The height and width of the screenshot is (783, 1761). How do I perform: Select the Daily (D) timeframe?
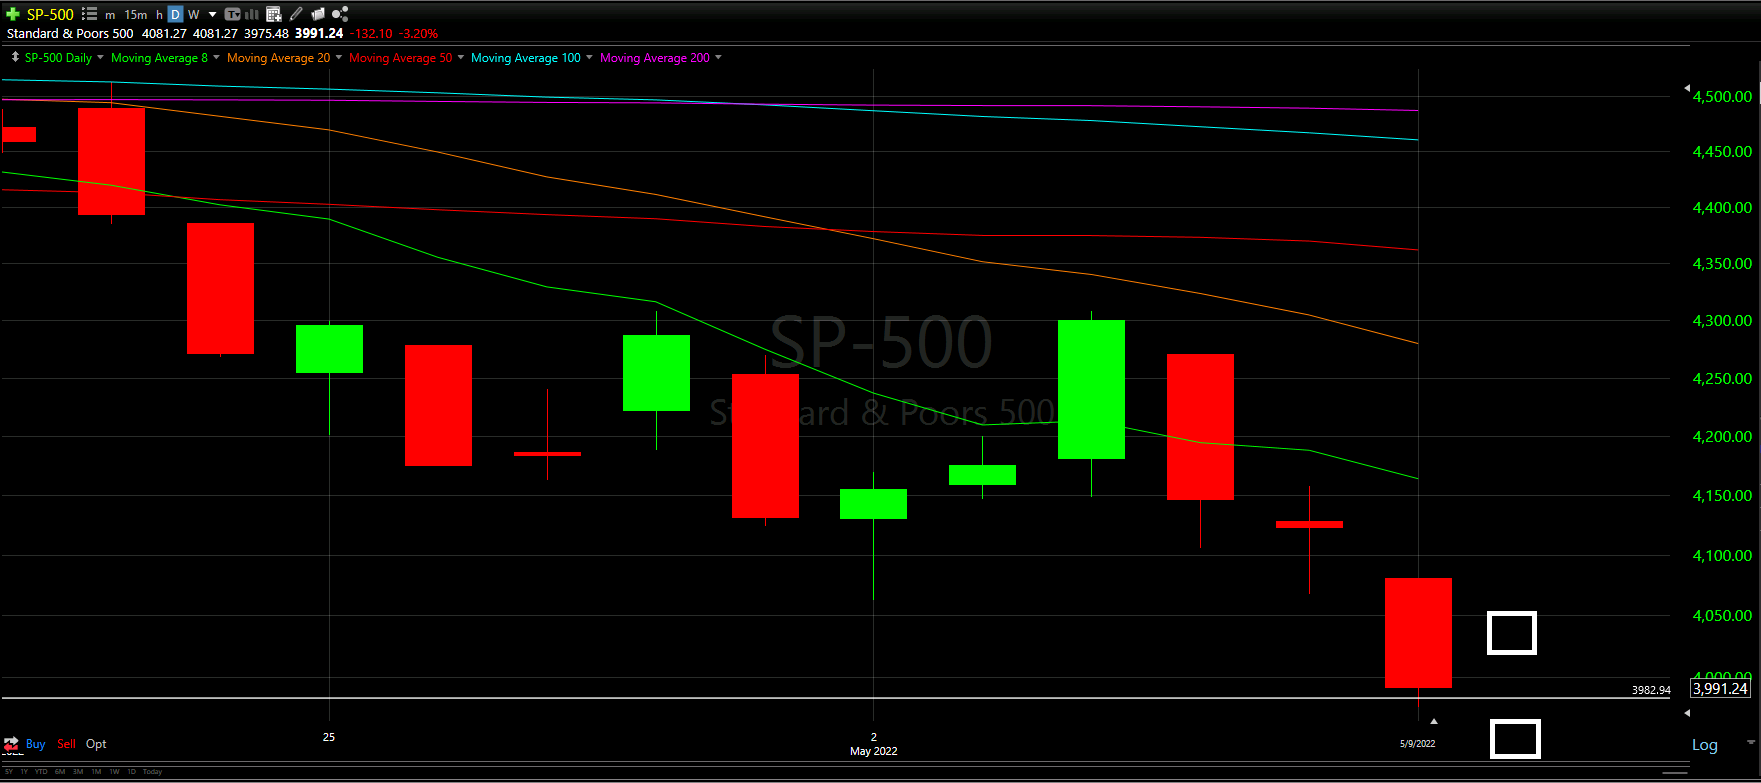[175, 14]
